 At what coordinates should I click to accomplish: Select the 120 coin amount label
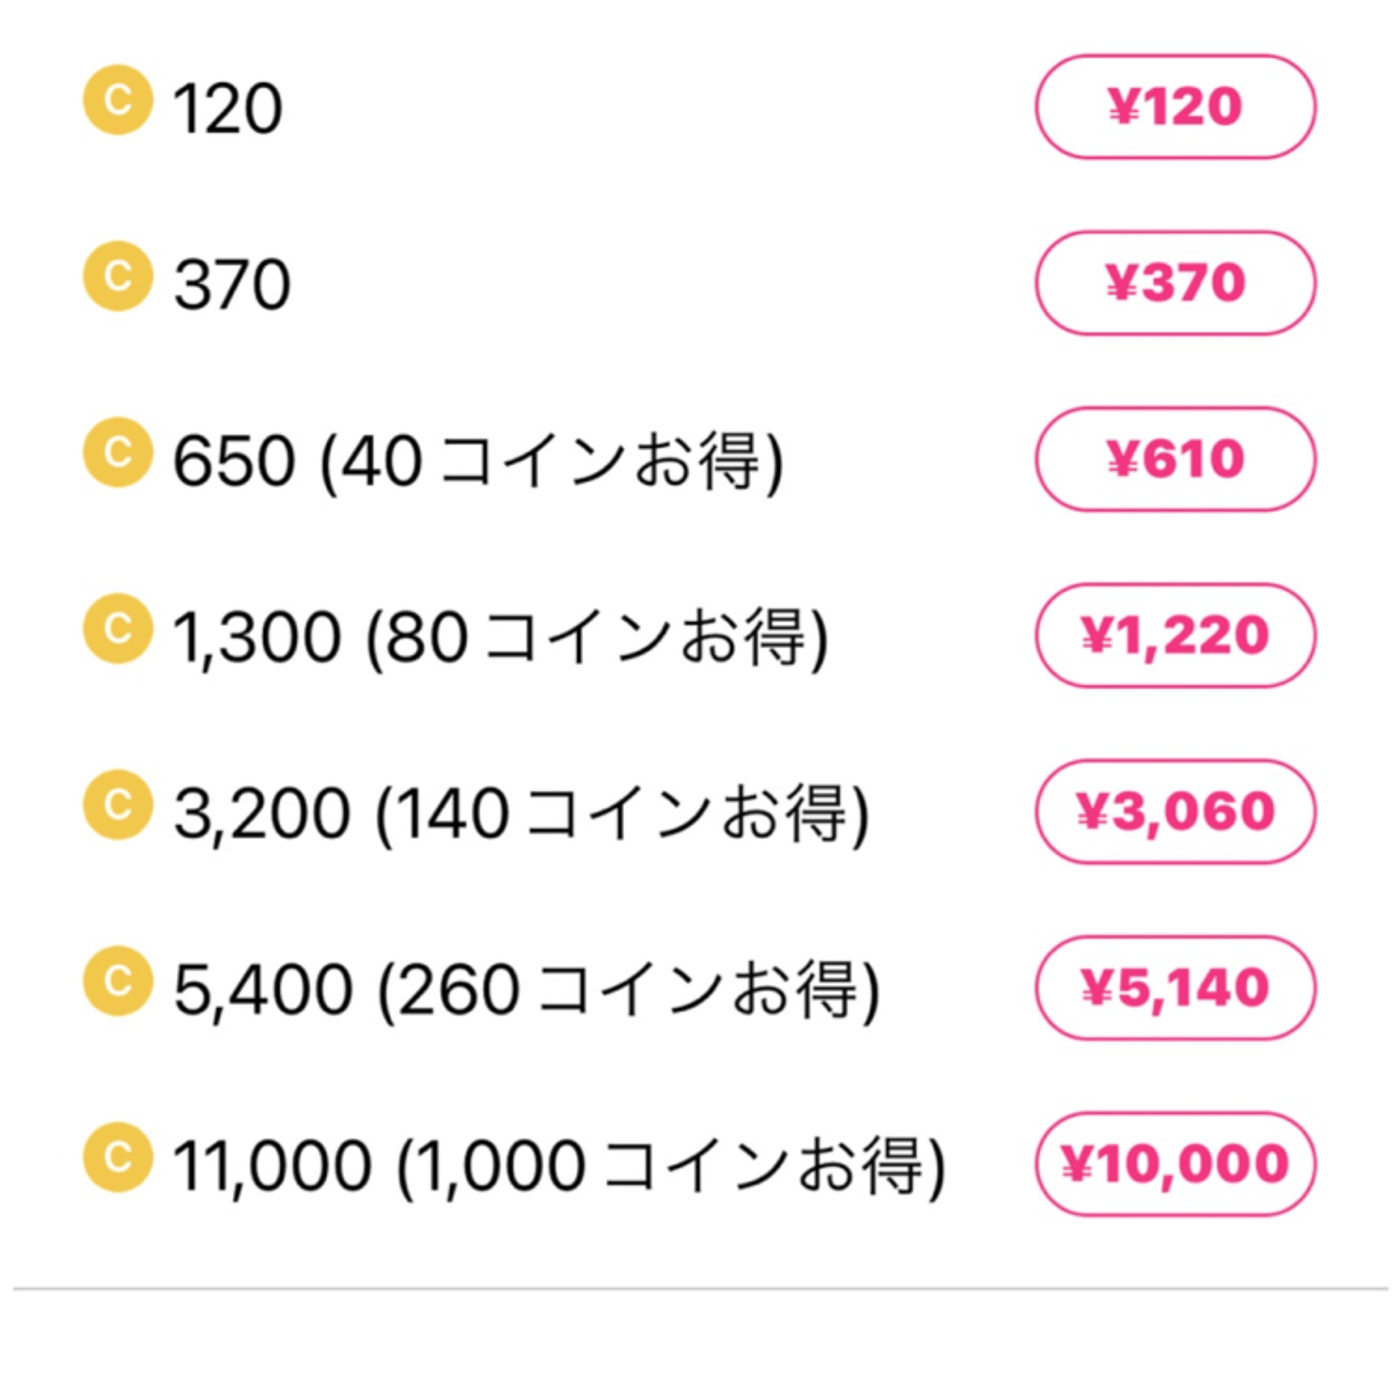[x=228, y=108]
